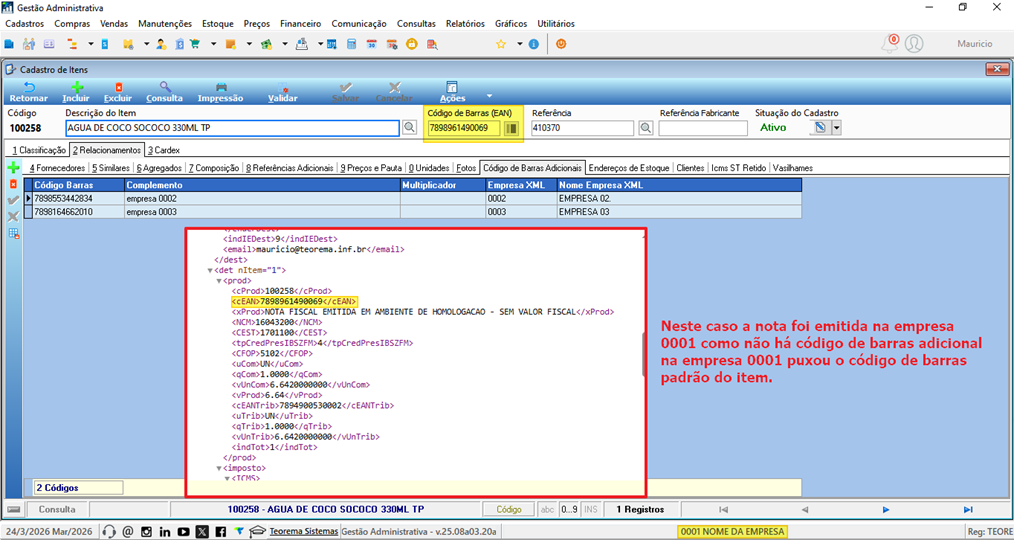This screenshot has height=540, width=1014.
Task: Open the Cadastros menu
Action: pyautogui.click(x=25, y=24)
